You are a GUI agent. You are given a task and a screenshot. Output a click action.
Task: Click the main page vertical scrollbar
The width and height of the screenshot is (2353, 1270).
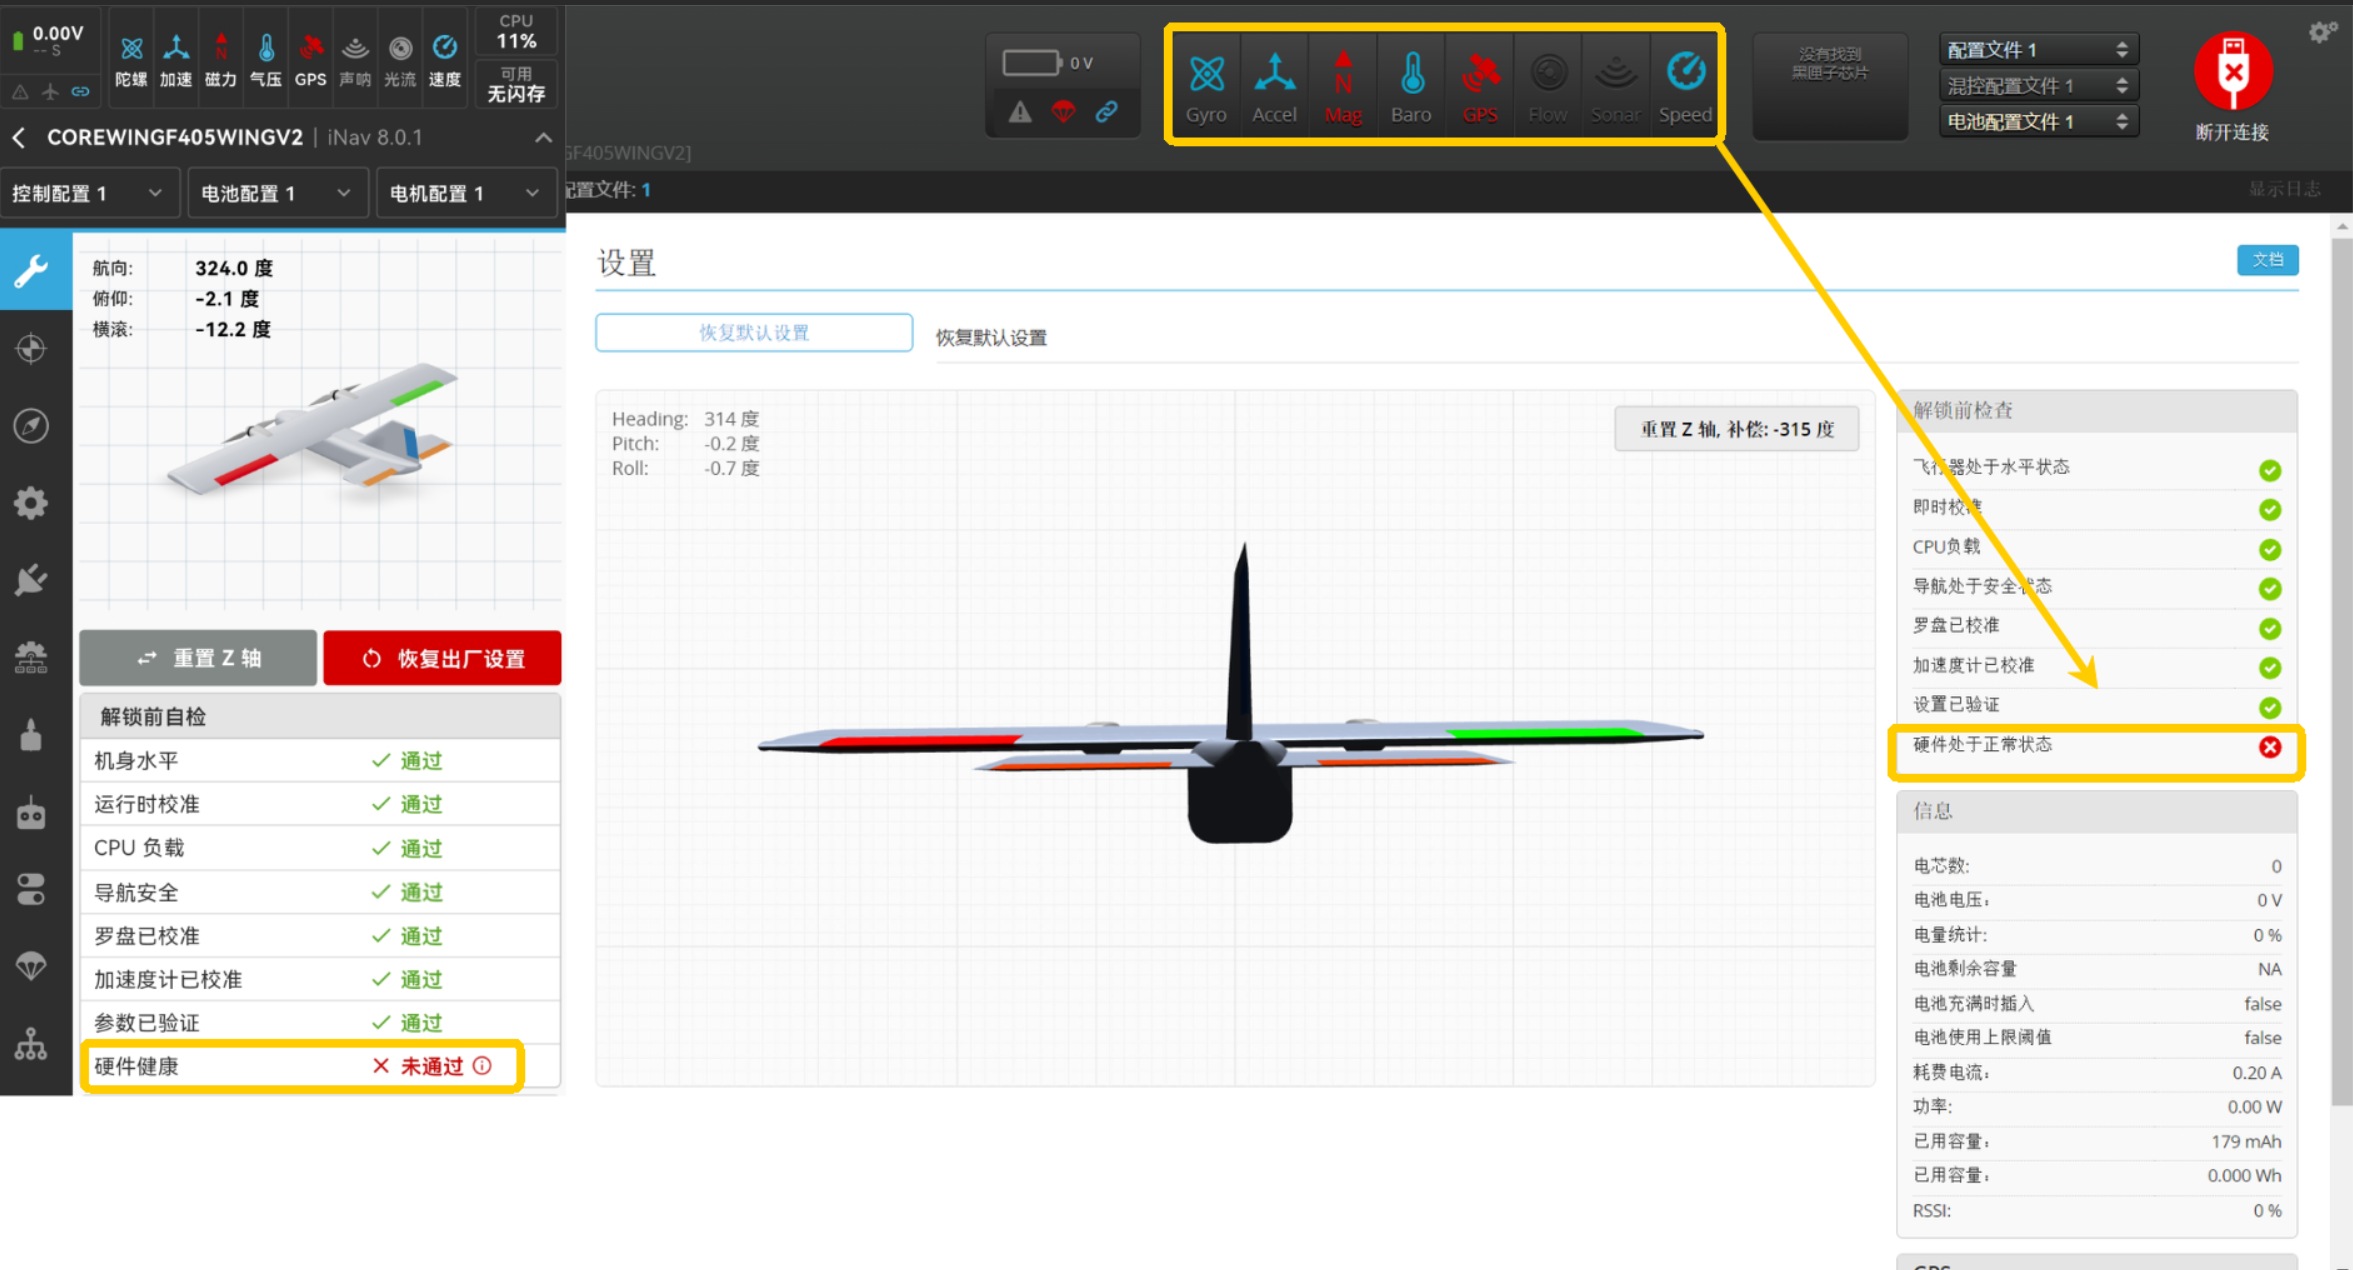click(x=2341, y=670)
